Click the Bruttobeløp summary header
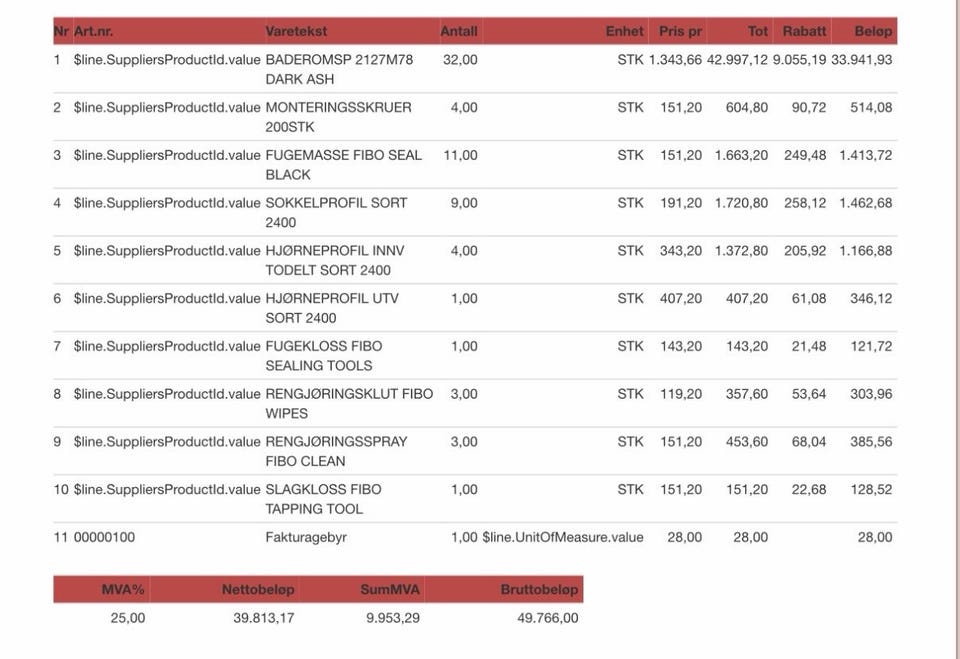This screenshot has width=960, height=659. (x=539, y=590)
